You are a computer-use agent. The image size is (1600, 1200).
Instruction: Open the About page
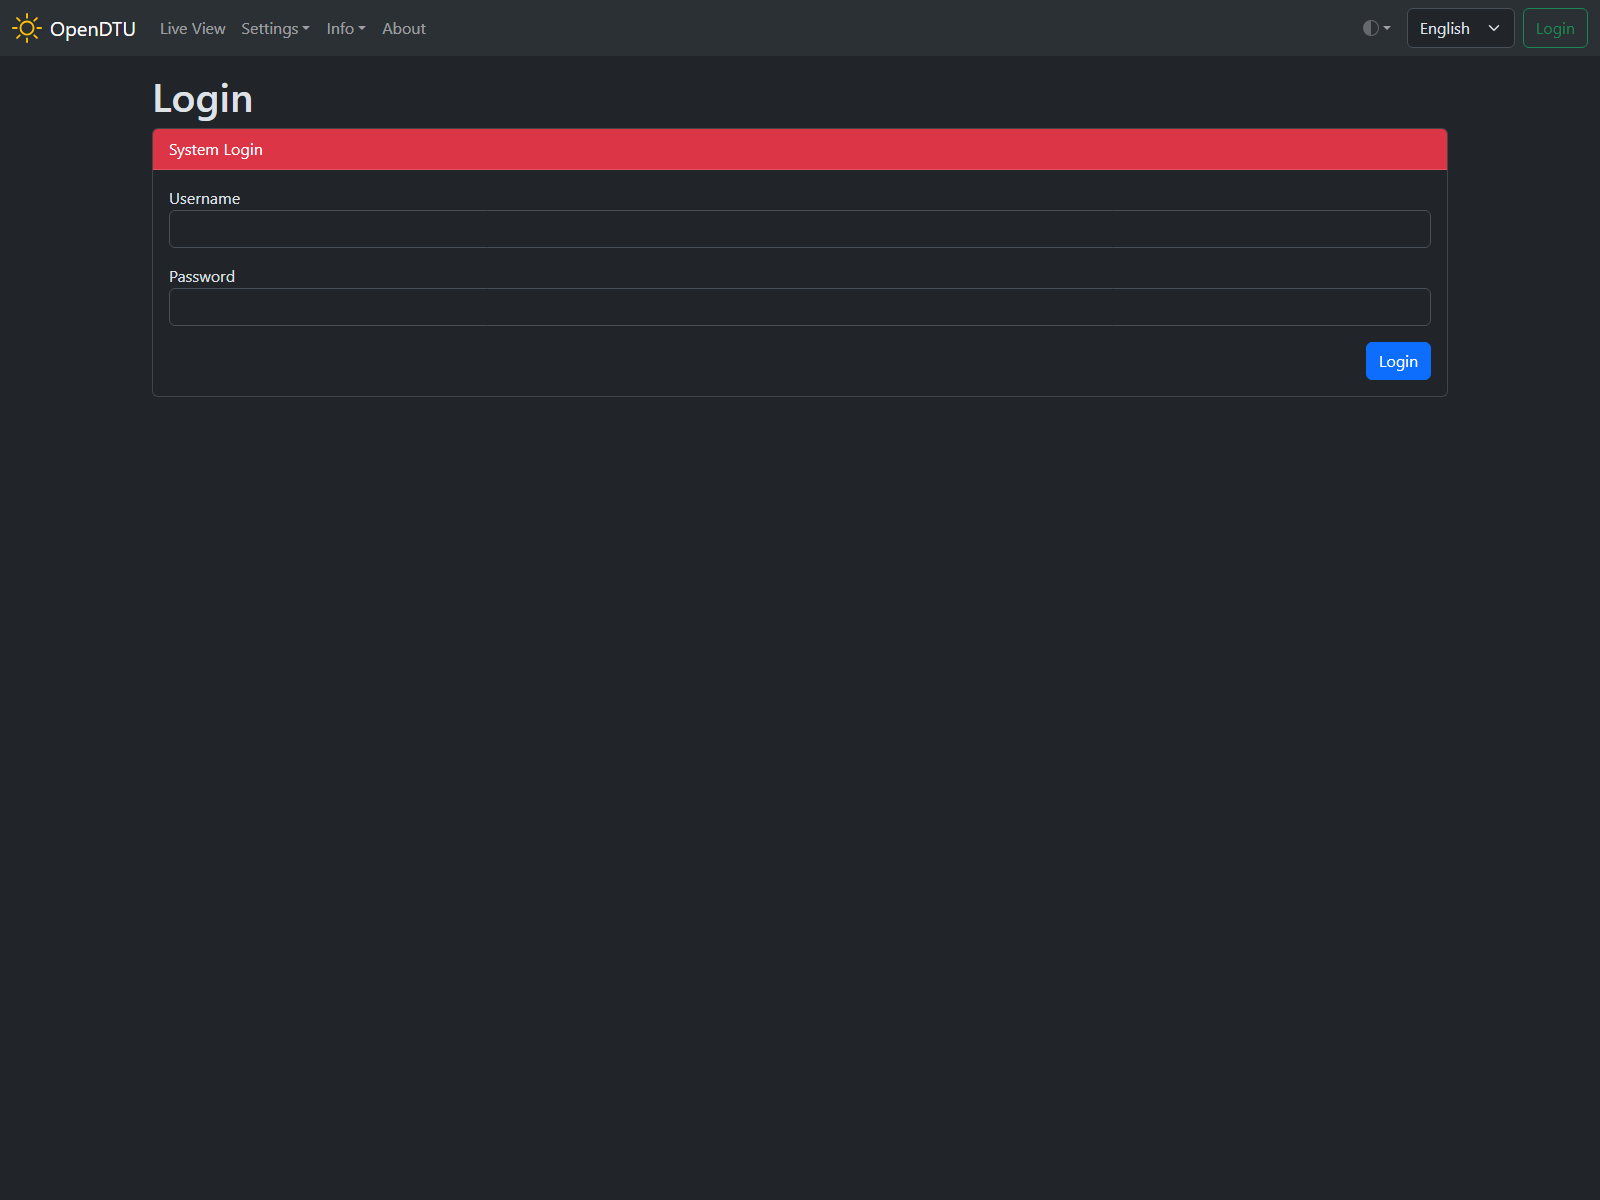[404, 29]
